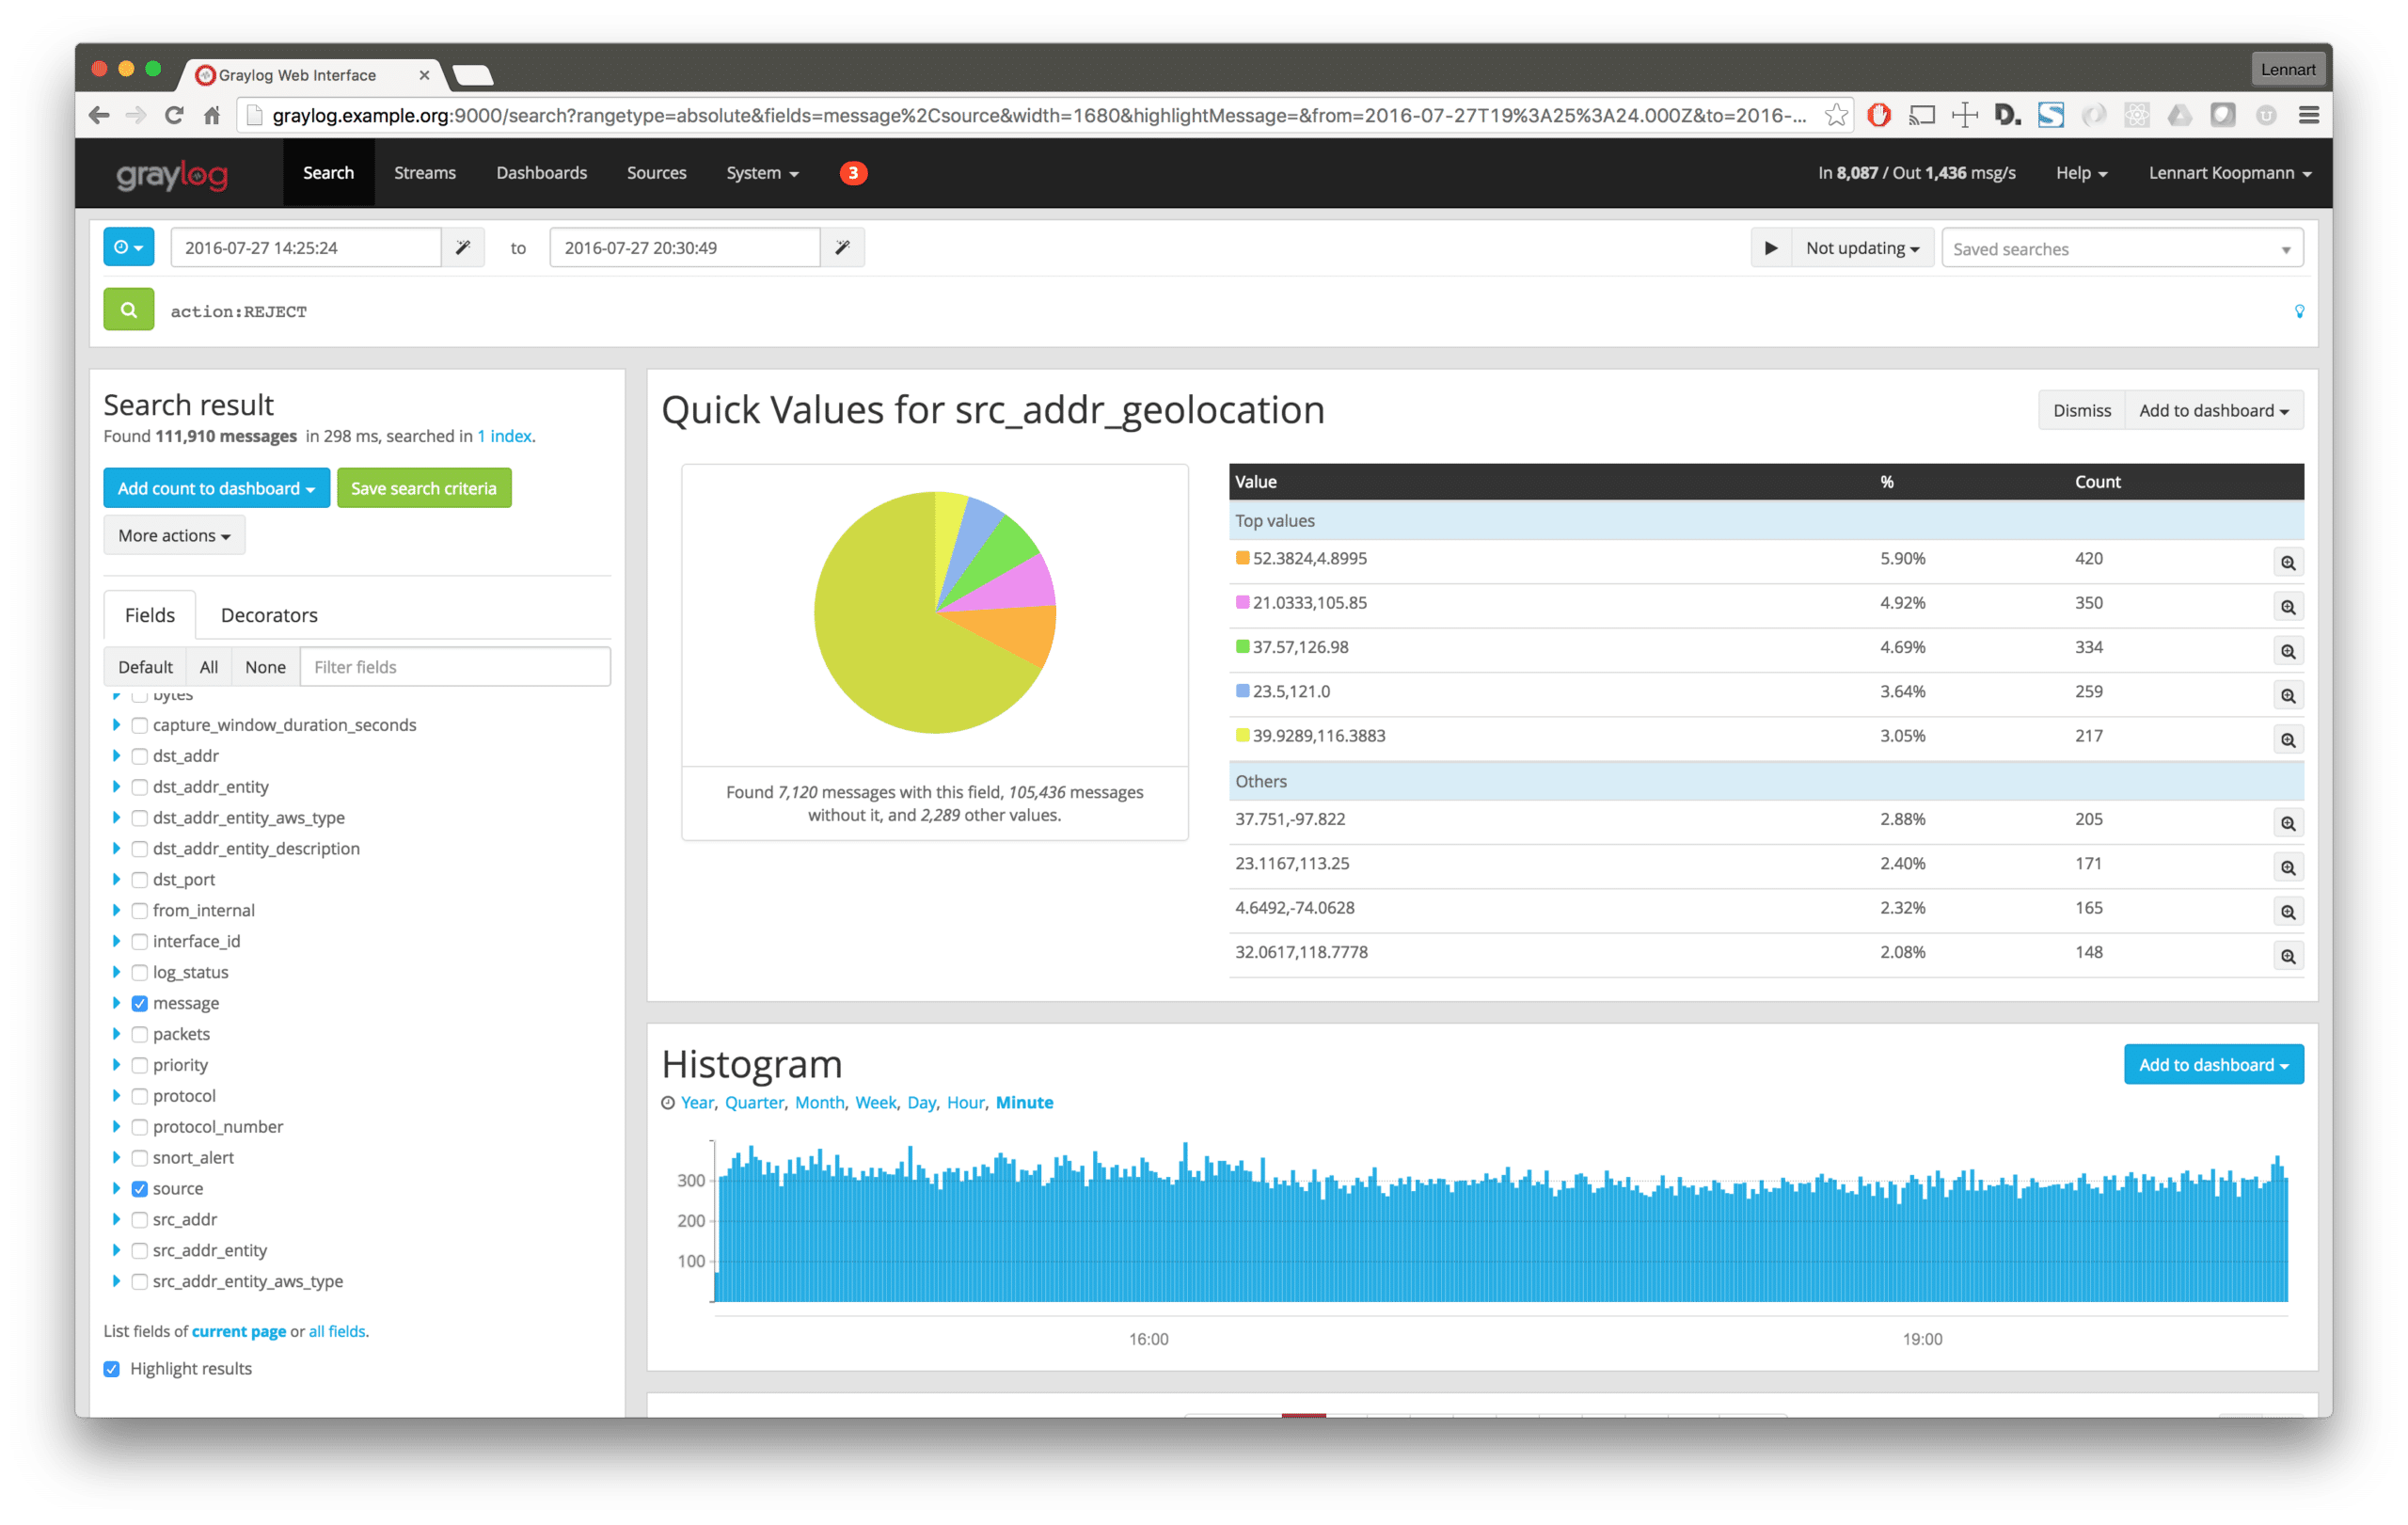
Task: Zoom into value 52.3824,4.8995 magnifier
Action: pyautogui.click(x=2287, y=562)
